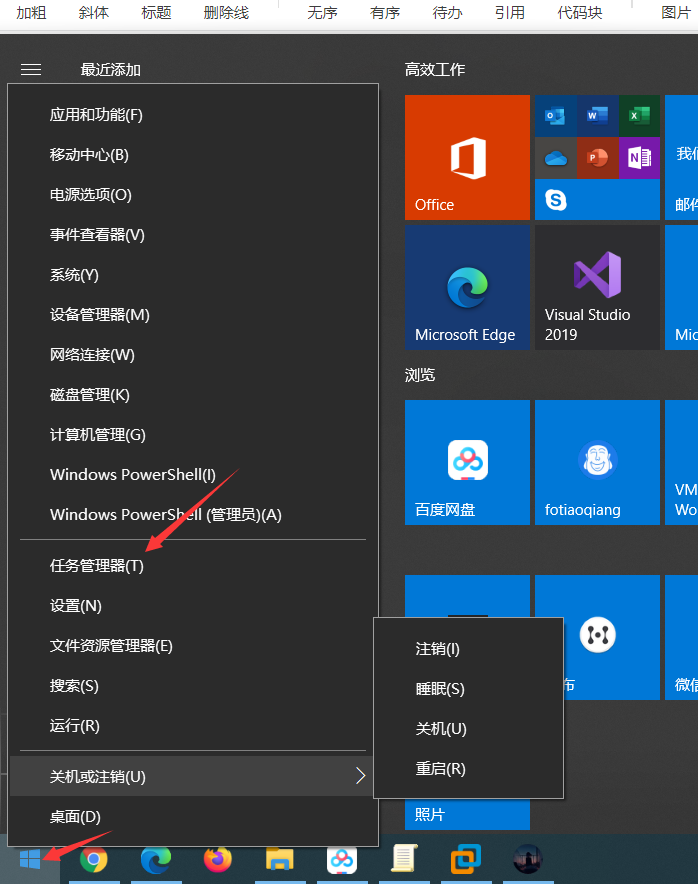Select 运行(R) menu entry
The image size is (698, 884).
click(193, 726)
